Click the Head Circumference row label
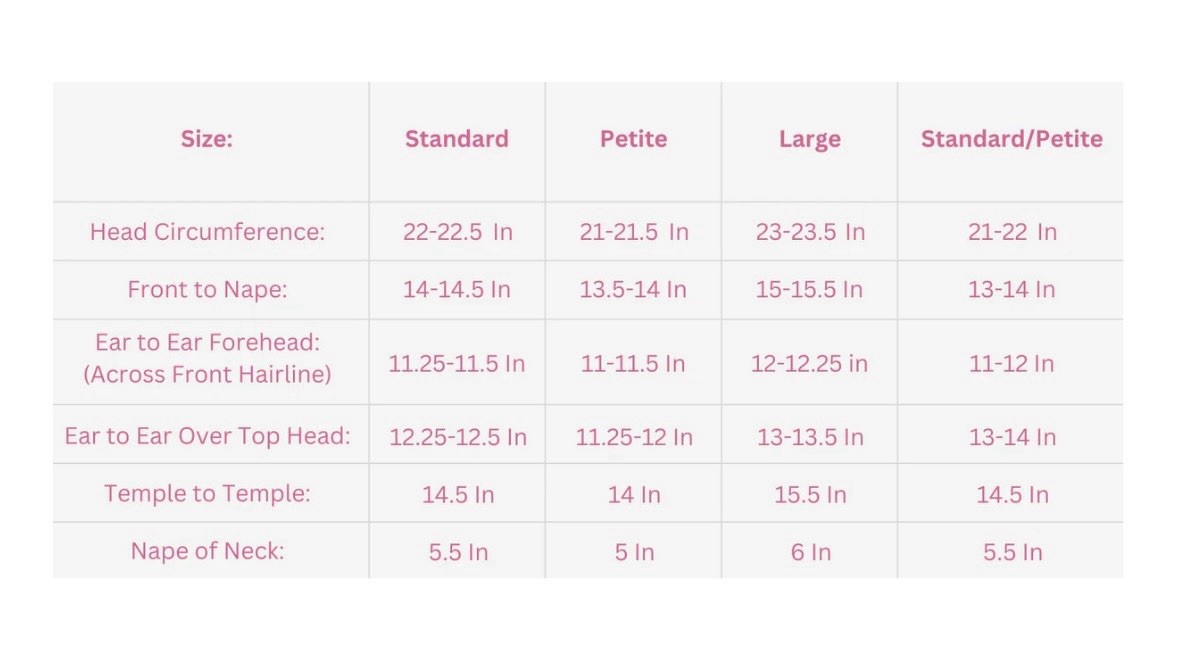 pos(207,232)
